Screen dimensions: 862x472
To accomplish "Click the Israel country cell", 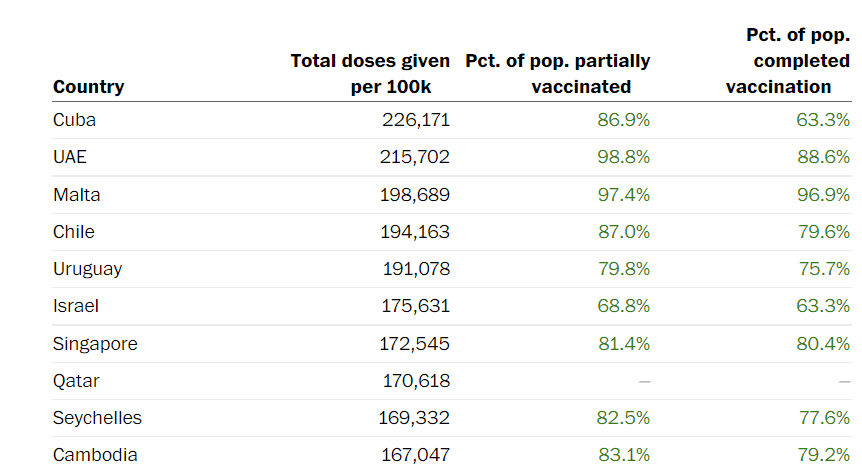I will click(x=76, y=306).
